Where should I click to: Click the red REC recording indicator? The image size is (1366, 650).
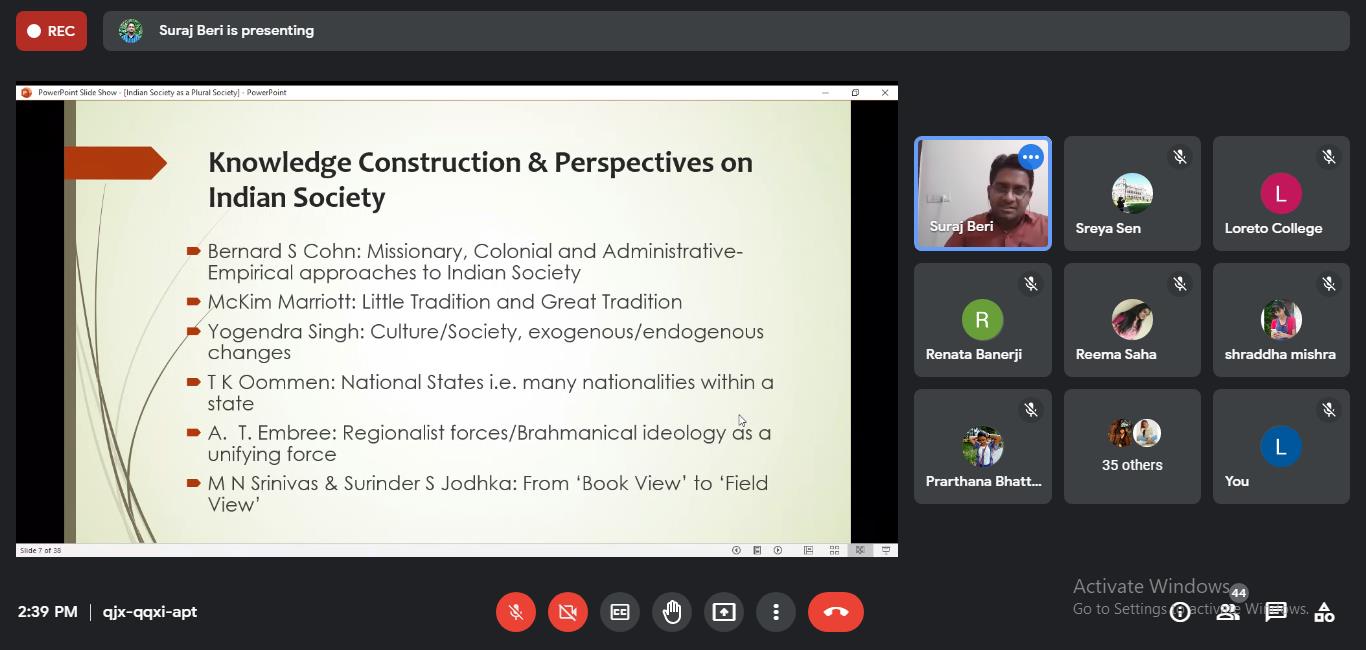tap(51, 31)
